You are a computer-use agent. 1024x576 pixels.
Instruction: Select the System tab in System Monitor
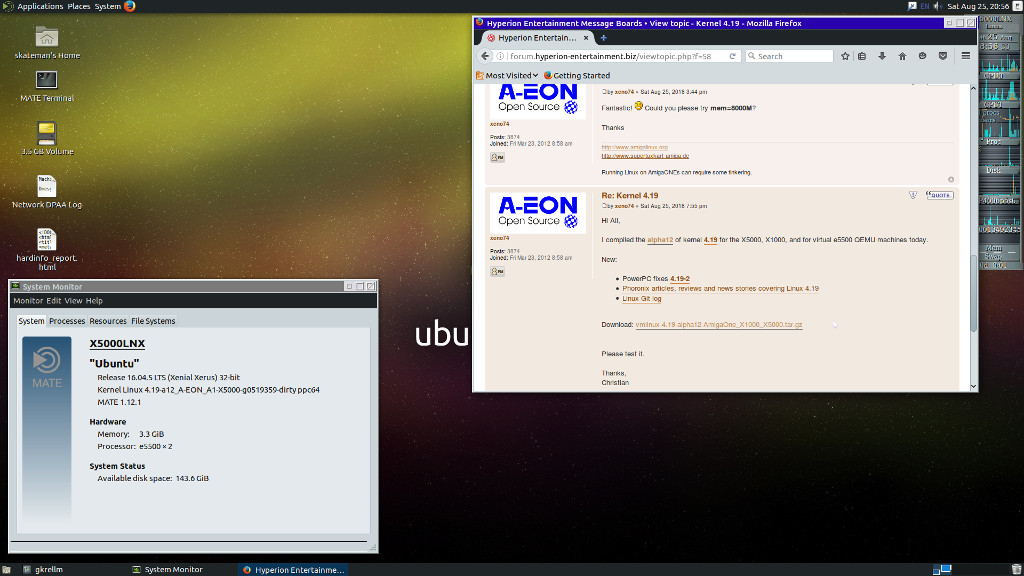click(31, 321)
